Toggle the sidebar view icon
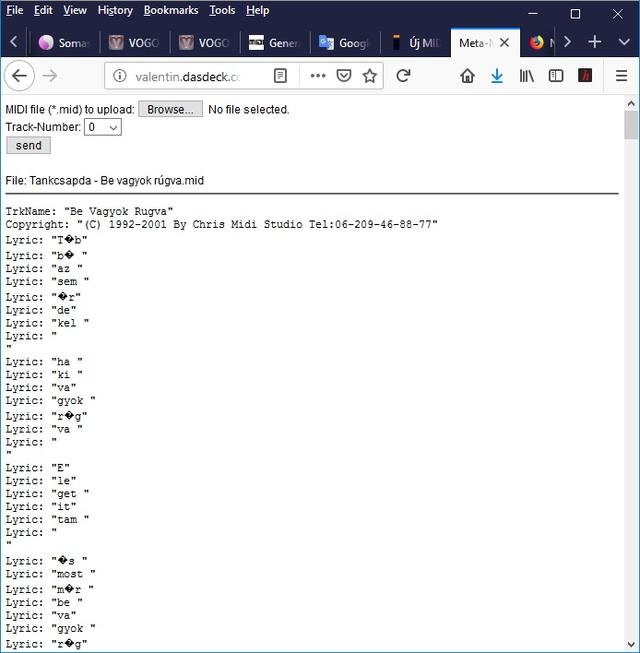 pos(556,76)
